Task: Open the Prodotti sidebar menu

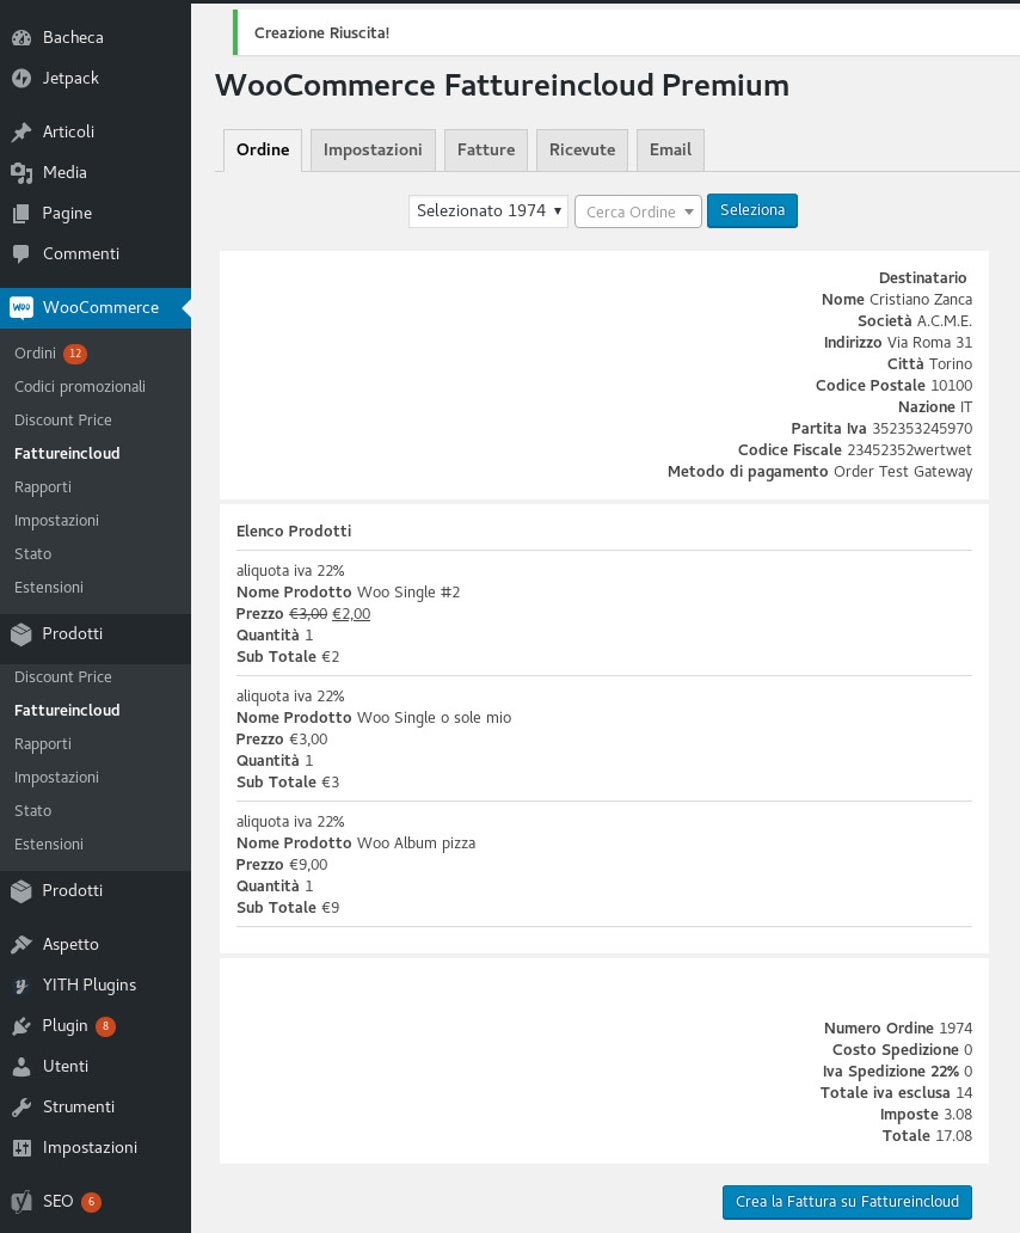Action: [x=70, y=633]
